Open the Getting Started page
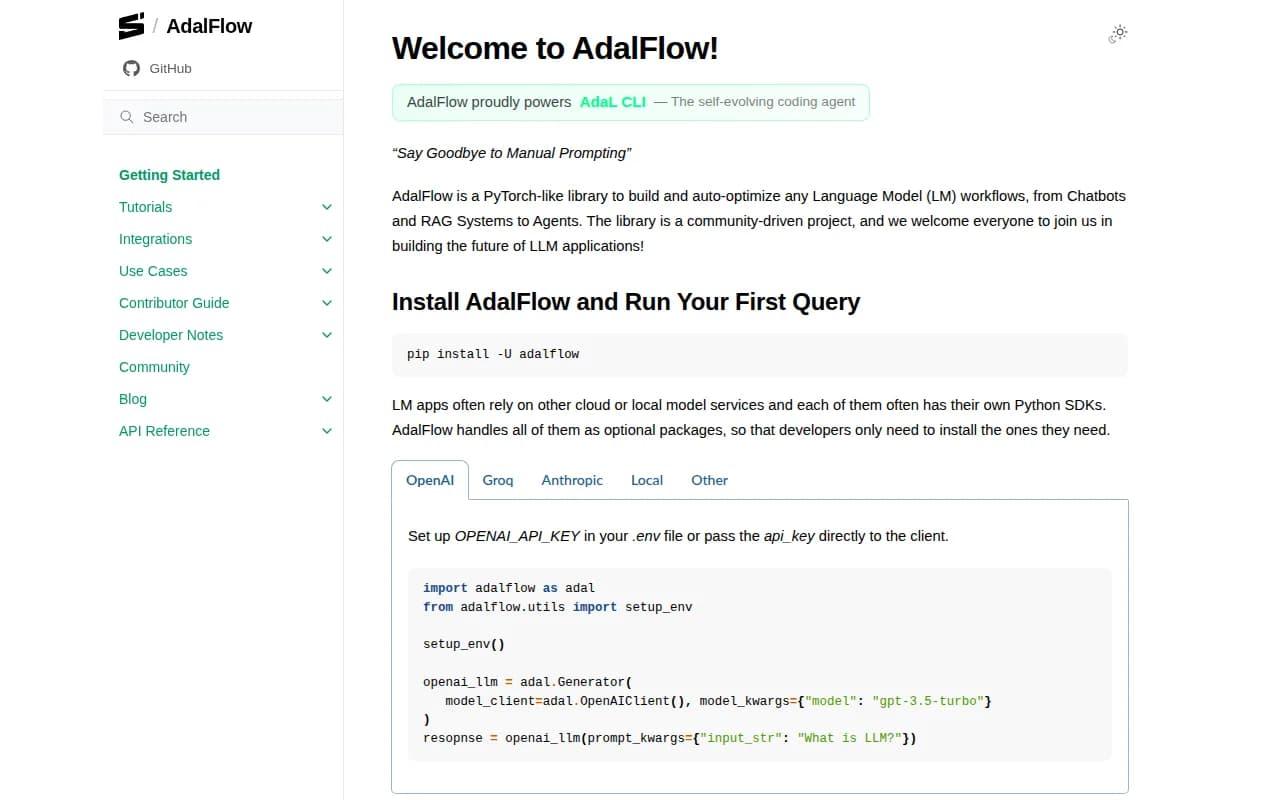 (169, 175)
